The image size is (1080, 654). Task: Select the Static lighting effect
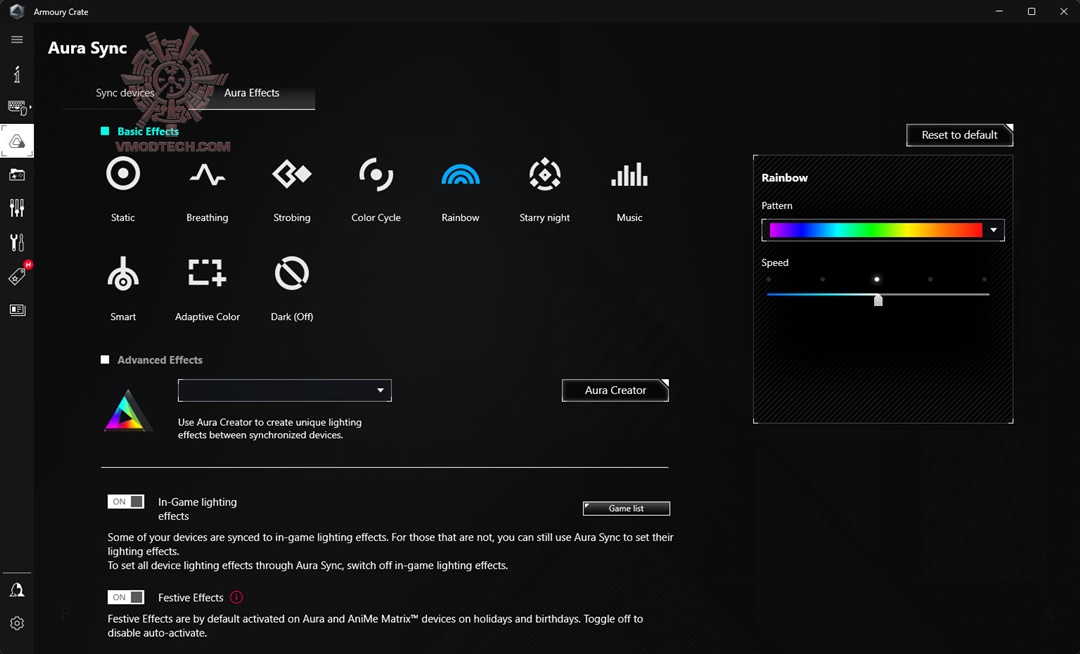[x=123, y=173]
